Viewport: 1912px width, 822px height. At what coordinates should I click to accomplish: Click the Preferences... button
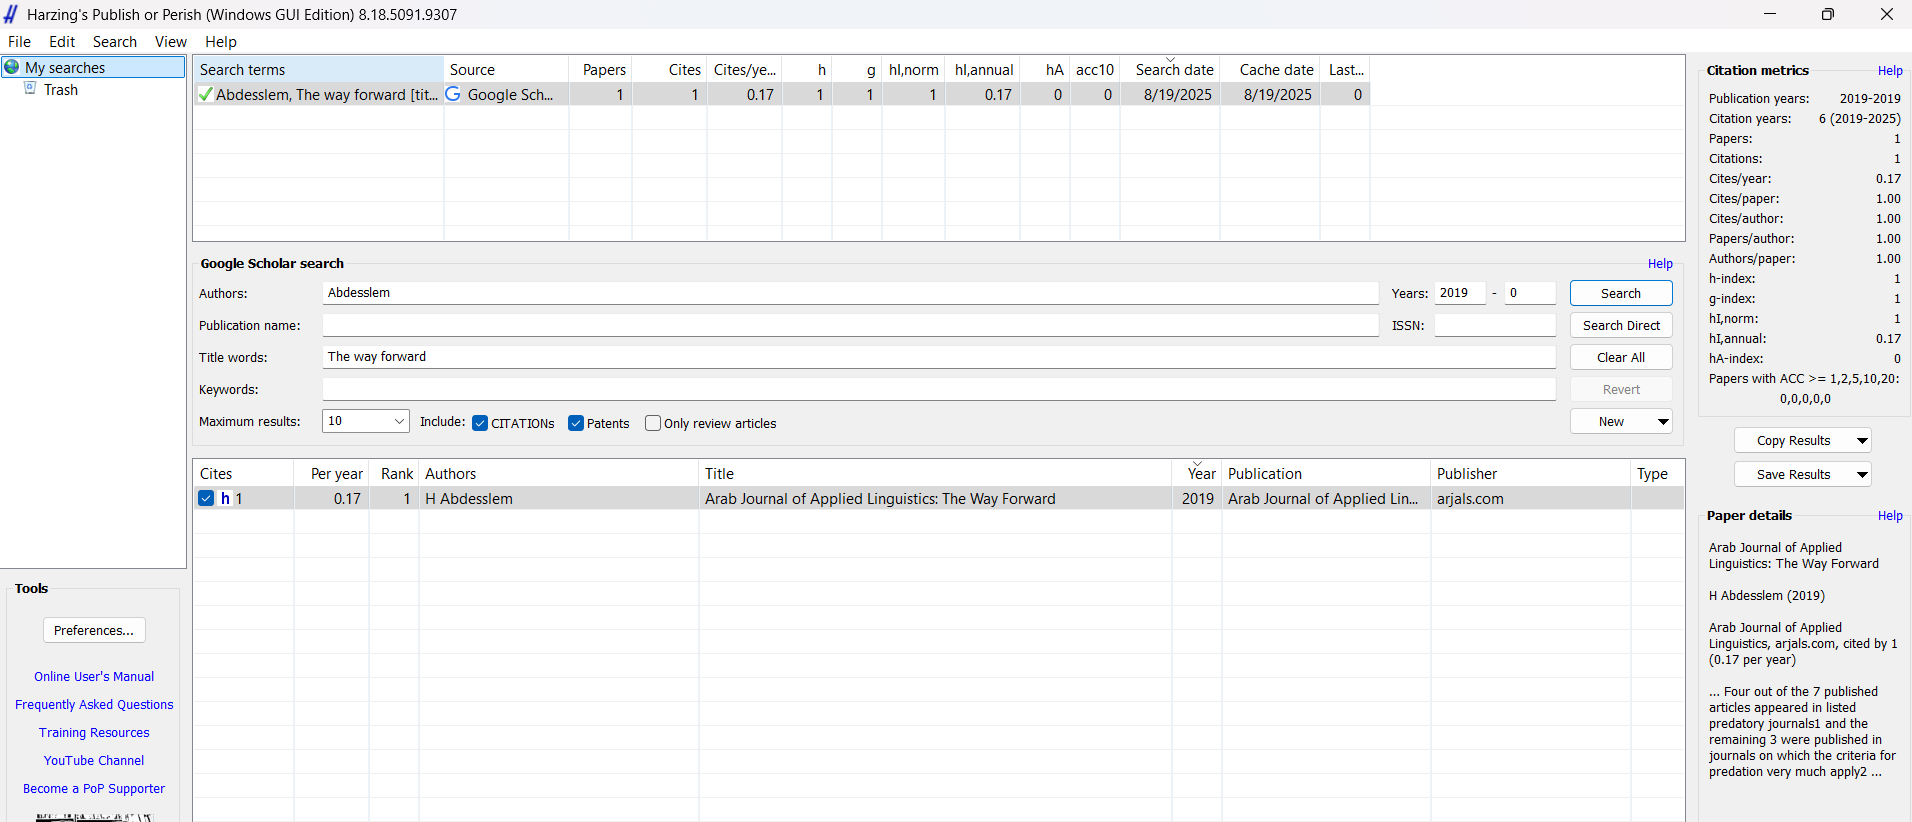pos(94,630)
